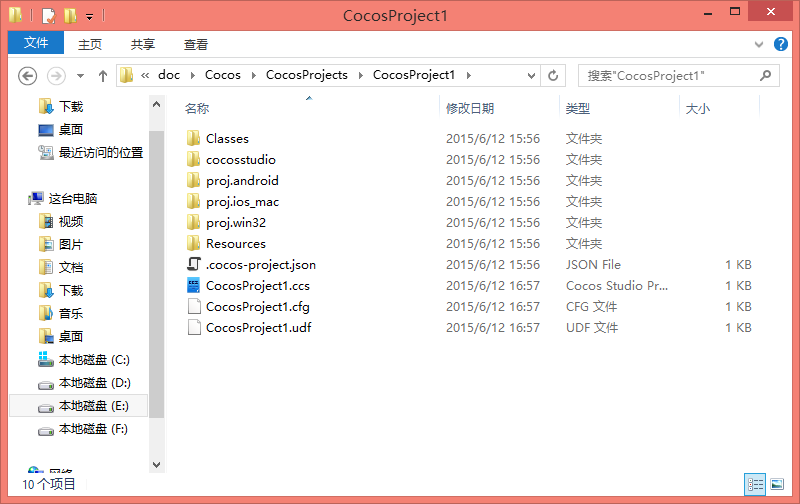This screenshot has width=800, height=504.
Task: Expand the ribbon chevron
Action: pos(759,44)
